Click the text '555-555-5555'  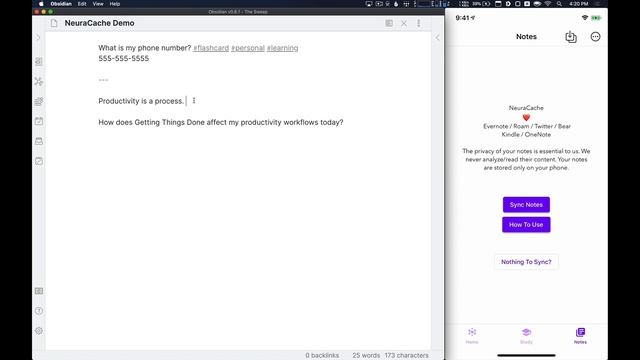tap(124, 59)
